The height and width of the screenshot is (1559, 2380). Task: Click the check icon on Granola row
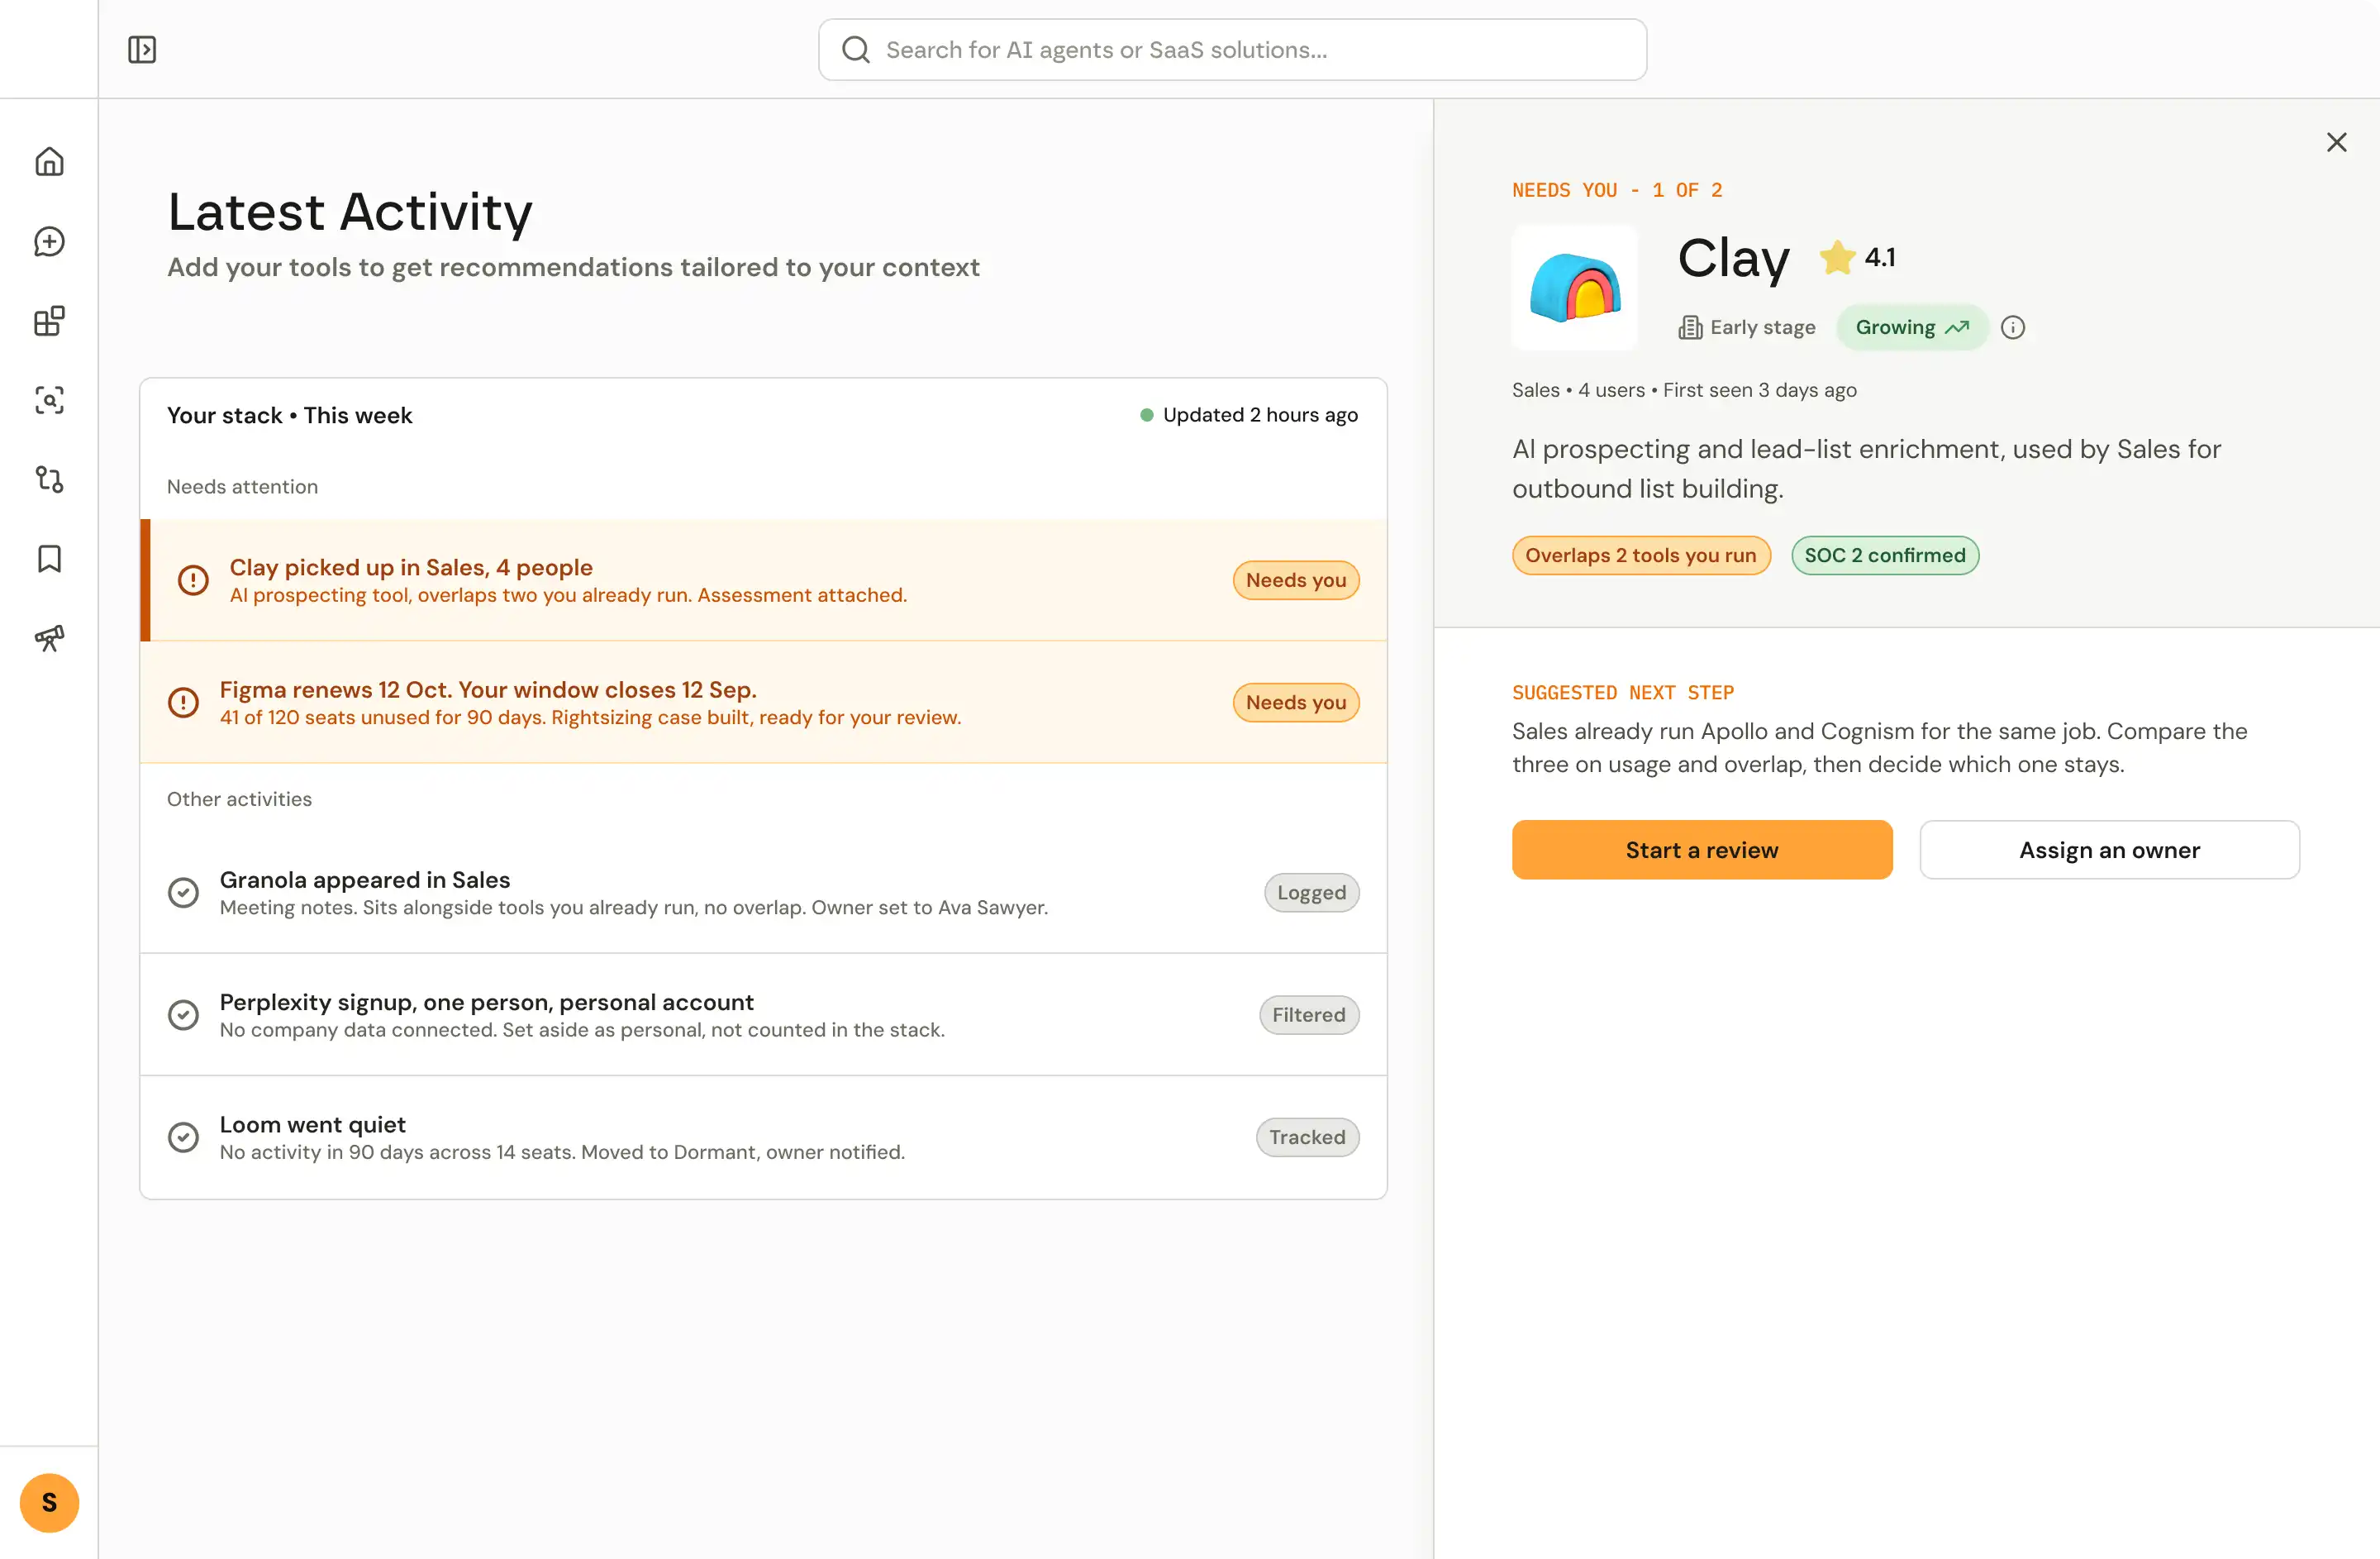pos(183,892)
